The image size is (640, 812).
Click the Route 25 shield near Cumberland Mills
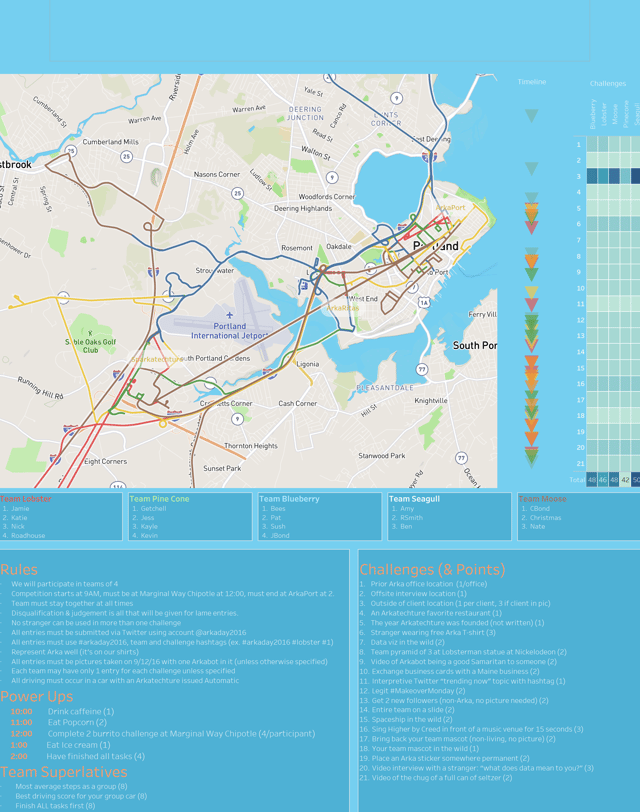pyautogui.click(x=126, y=156)
